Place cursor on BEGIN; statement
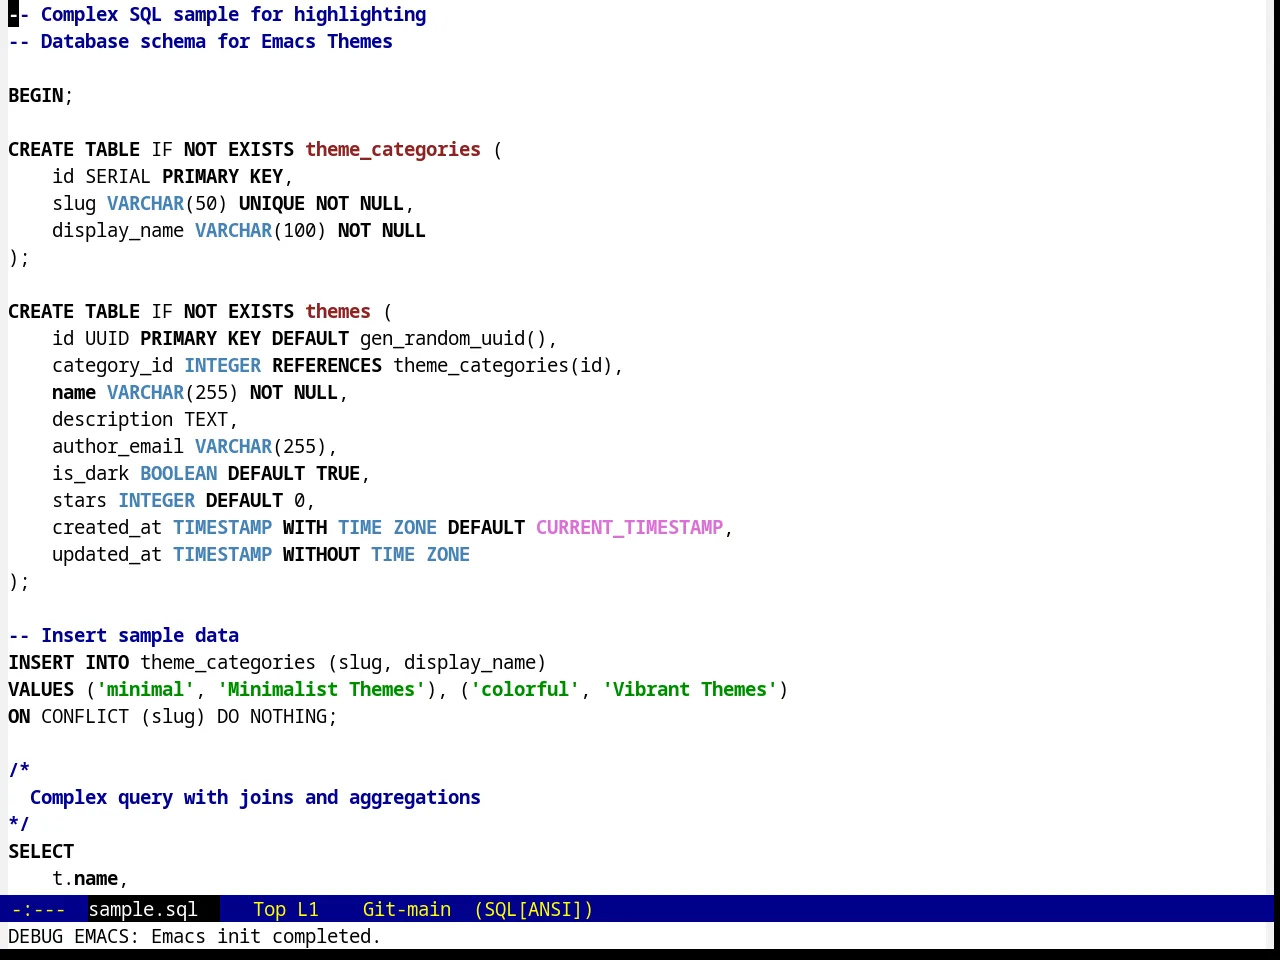 41,95
